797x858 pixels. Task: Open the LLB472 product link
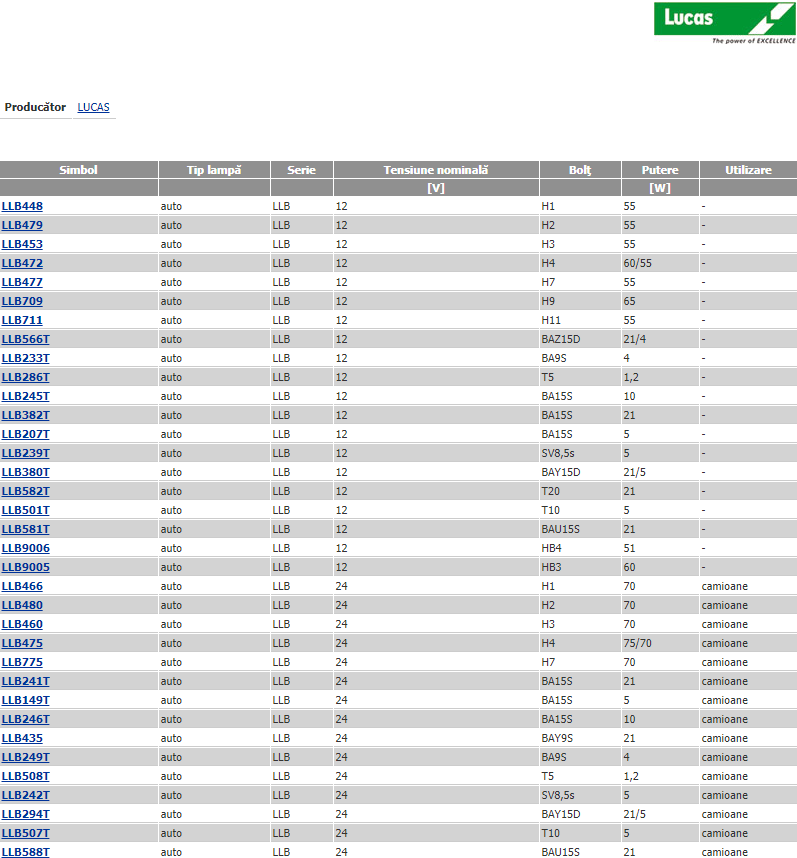pos(22,263)
